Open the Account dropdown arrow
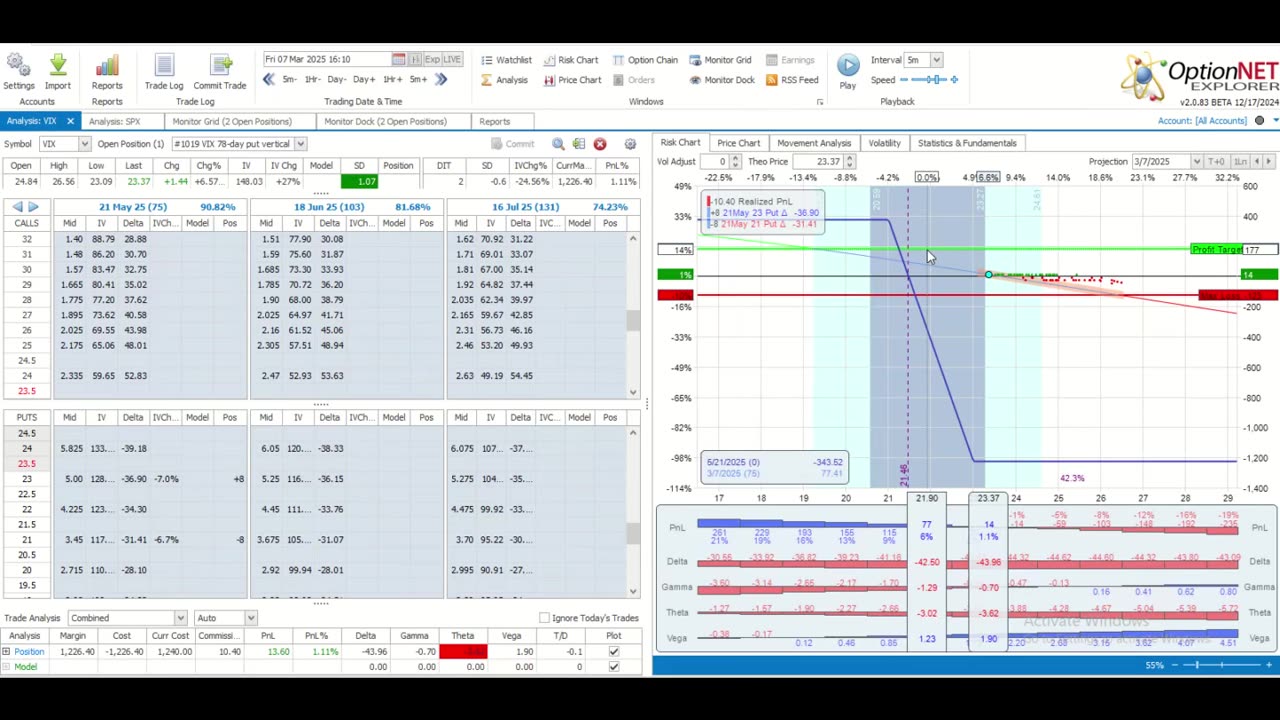This screenshot has width=1280, height=720. pyautogui.click(x=1273, y=121)
